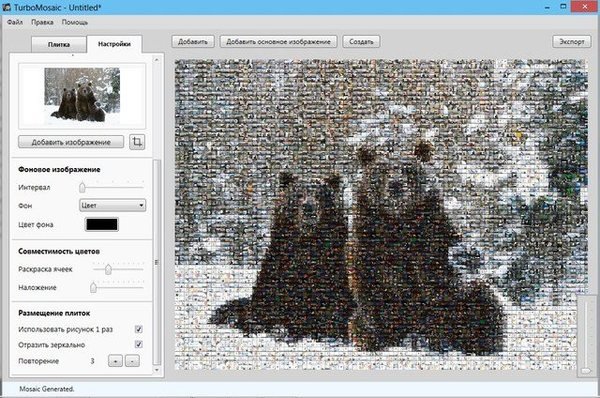Click the Mosaic Generated status text
Image resolution: width=600 pixels, height=398 pixels.
pos(47,389)
